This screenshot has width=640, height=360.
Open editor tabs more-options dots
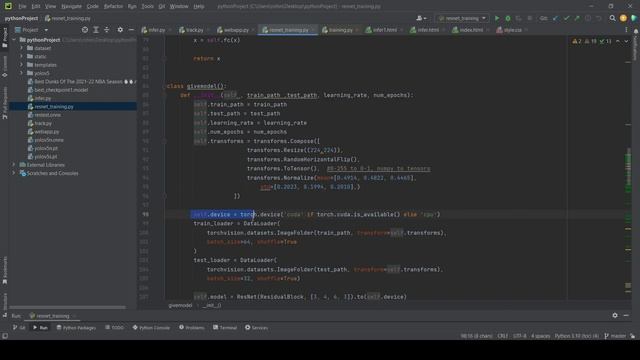click(627, 30)
